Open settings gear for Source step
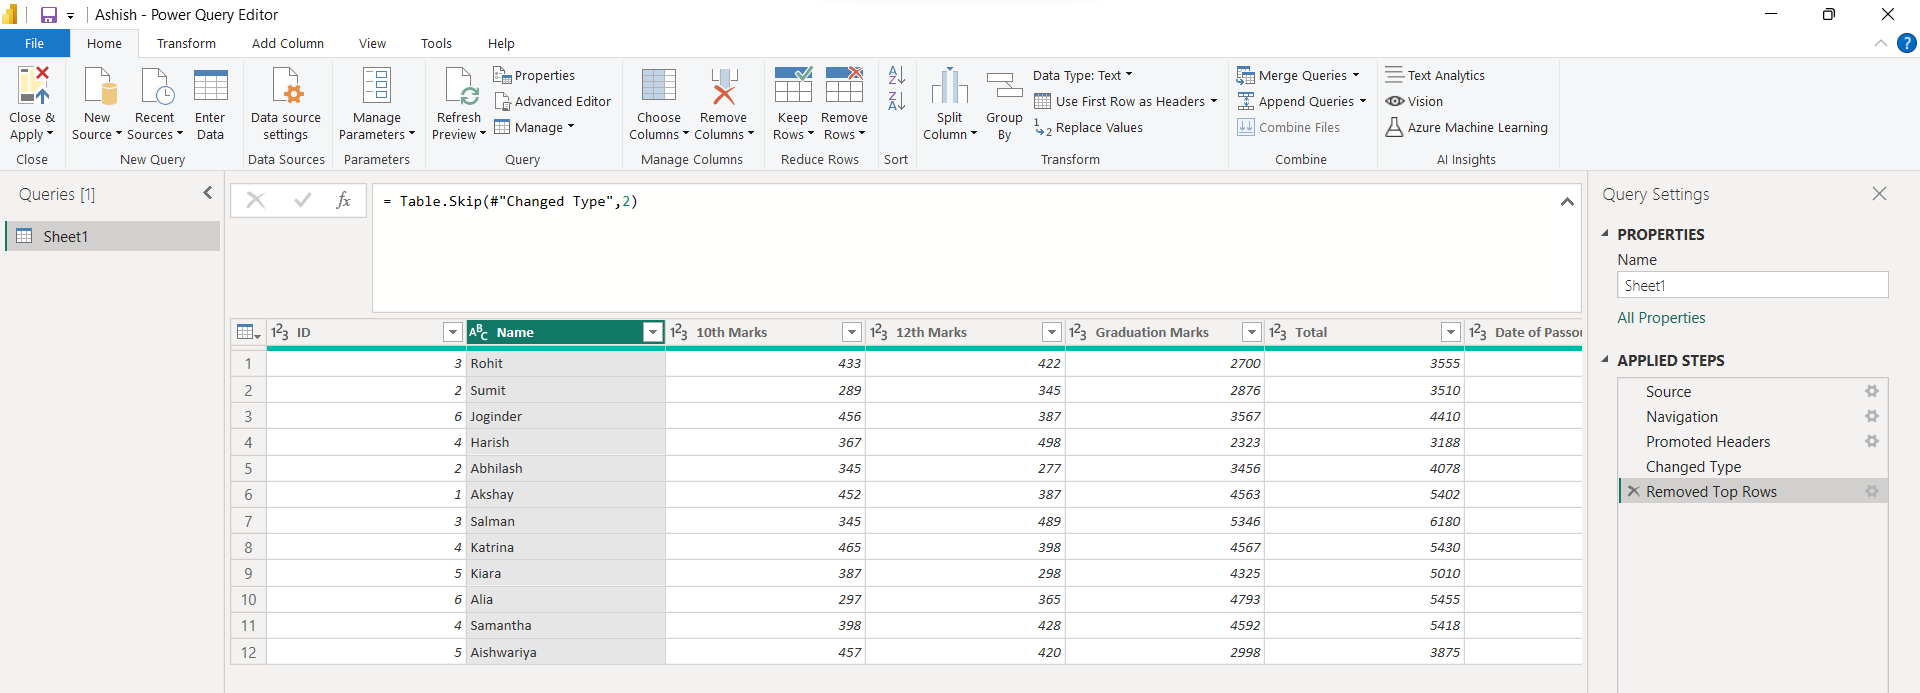Screen dimensions: 1920x693 click(1871, 392)
